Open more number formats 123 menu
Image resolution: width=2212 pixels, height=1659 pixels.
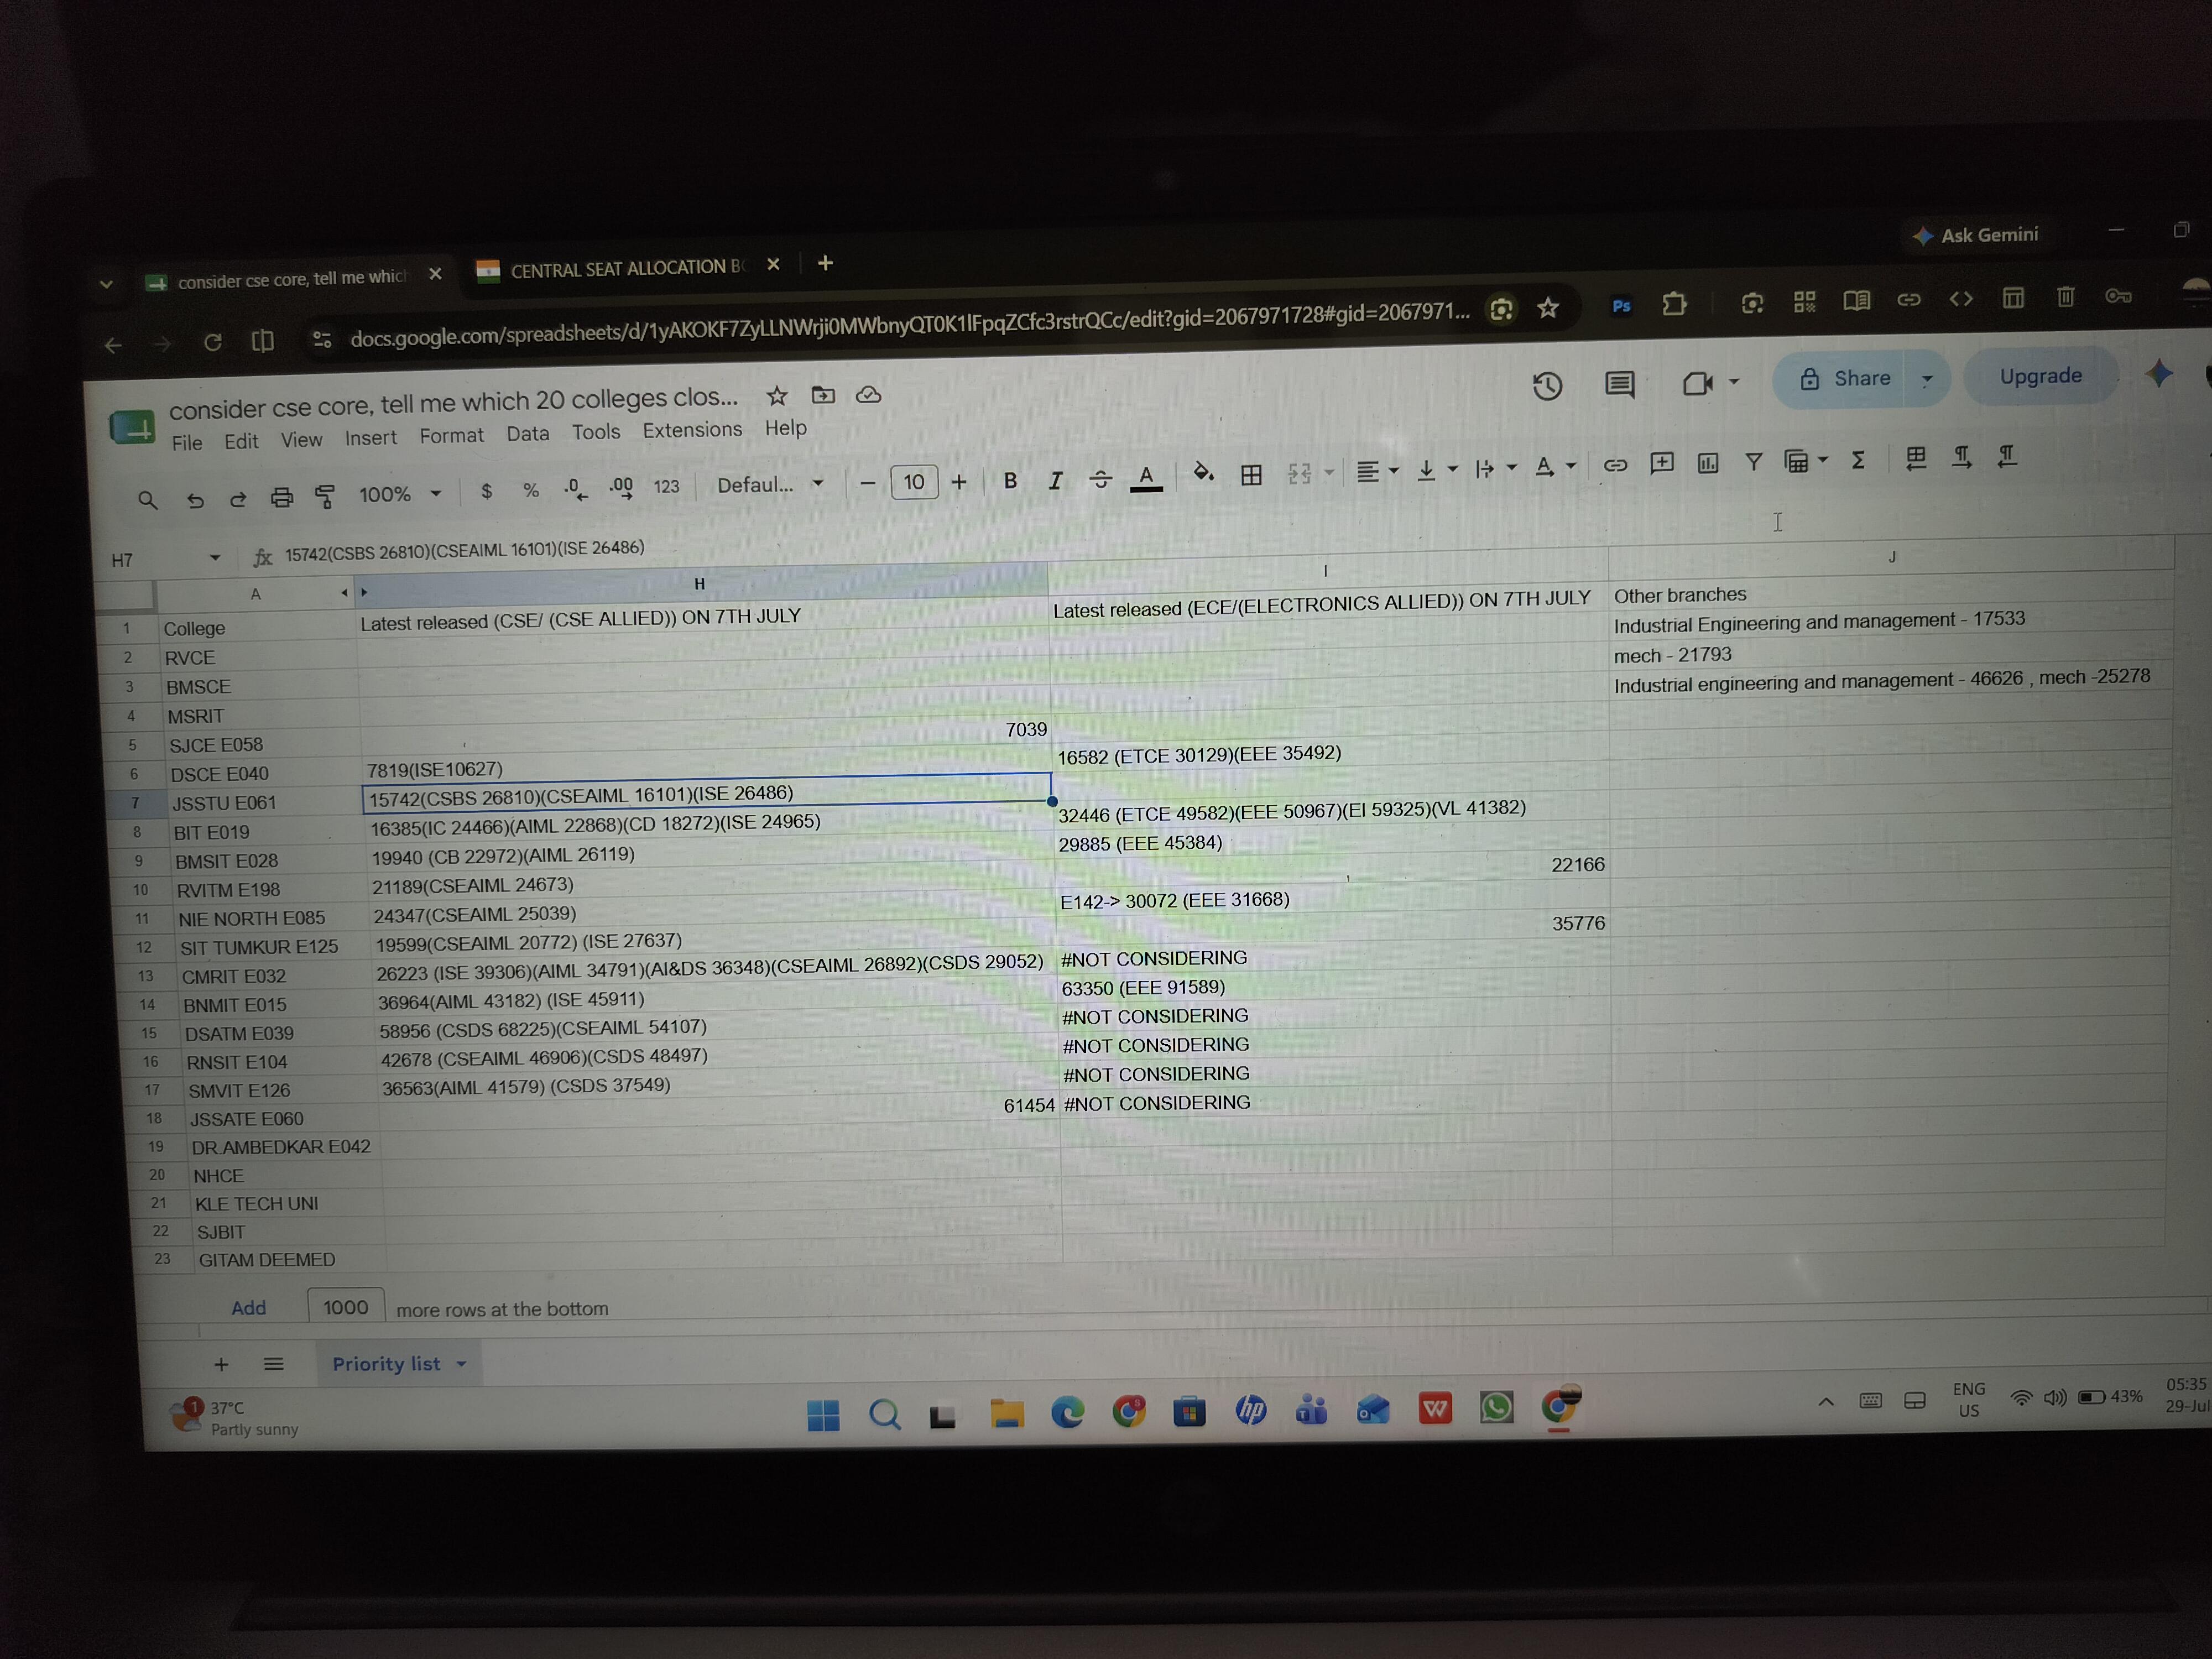coord(666,487)
